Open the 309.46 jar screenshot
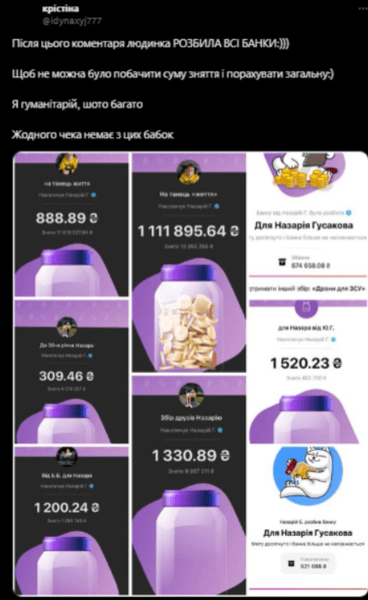Screen dimensions: 368x600 pyautogui.click(x=71, y=372)
